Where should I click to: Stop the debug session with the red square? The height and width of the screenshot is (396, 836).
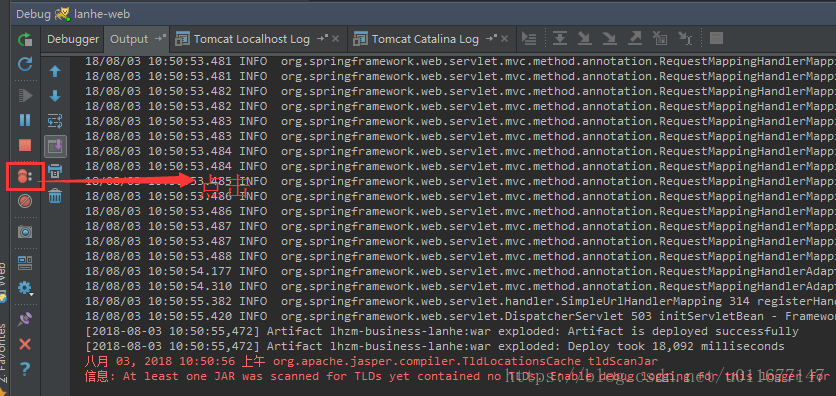25,145
